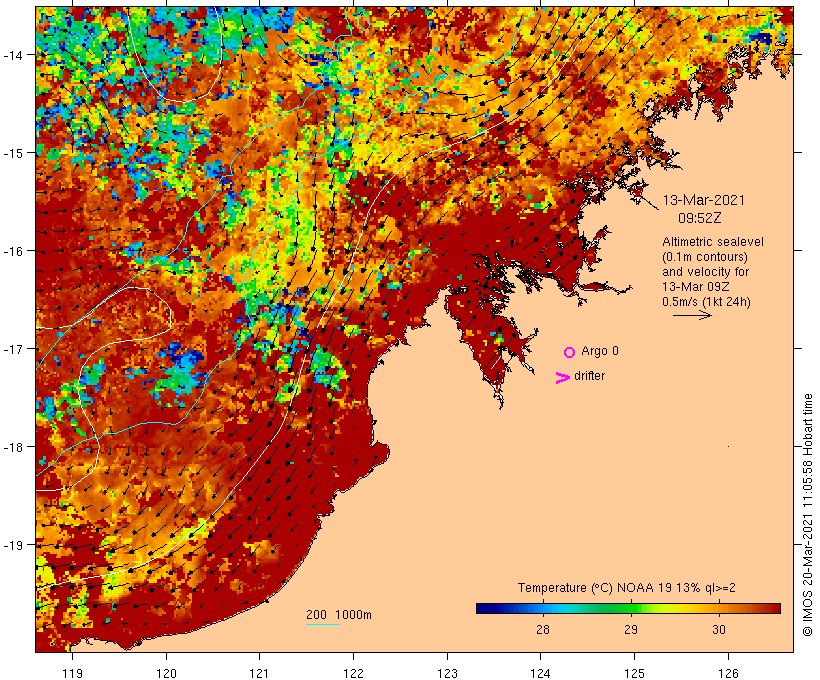Click longitude axis label 125

[x=634, y=673]
